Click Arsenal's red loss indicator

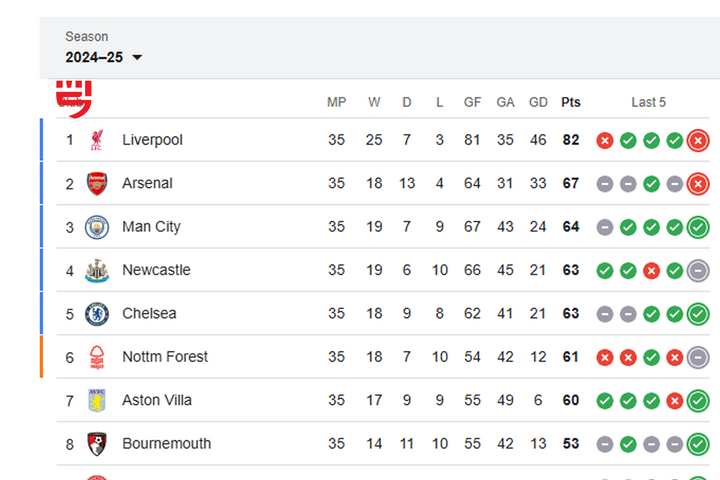[x=698, y=184]
